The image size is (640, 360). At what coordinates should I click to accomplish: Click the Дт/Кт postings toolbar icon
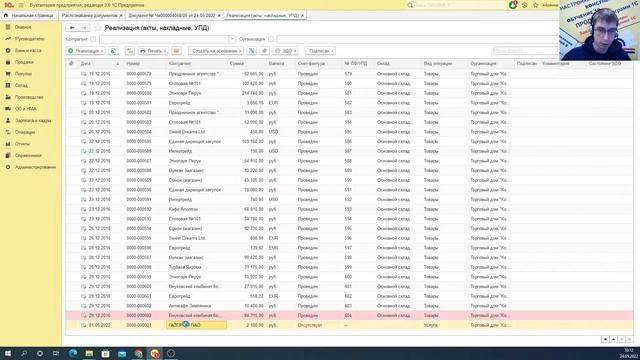(130, 51)
